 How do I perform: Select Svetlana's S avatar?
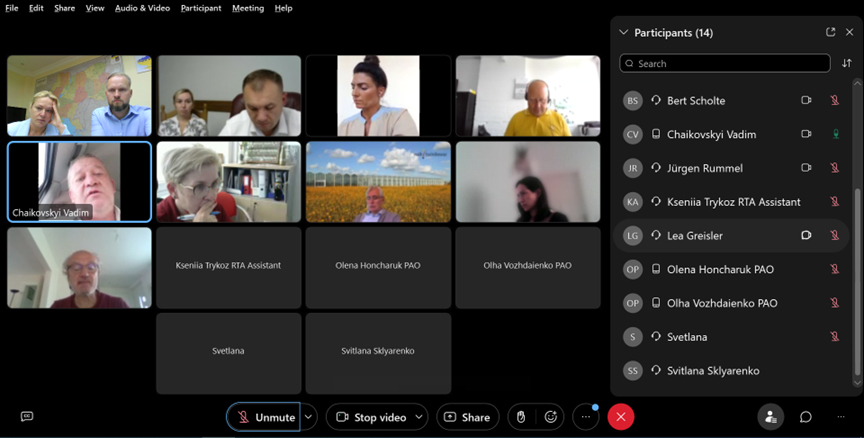point(633,337)
